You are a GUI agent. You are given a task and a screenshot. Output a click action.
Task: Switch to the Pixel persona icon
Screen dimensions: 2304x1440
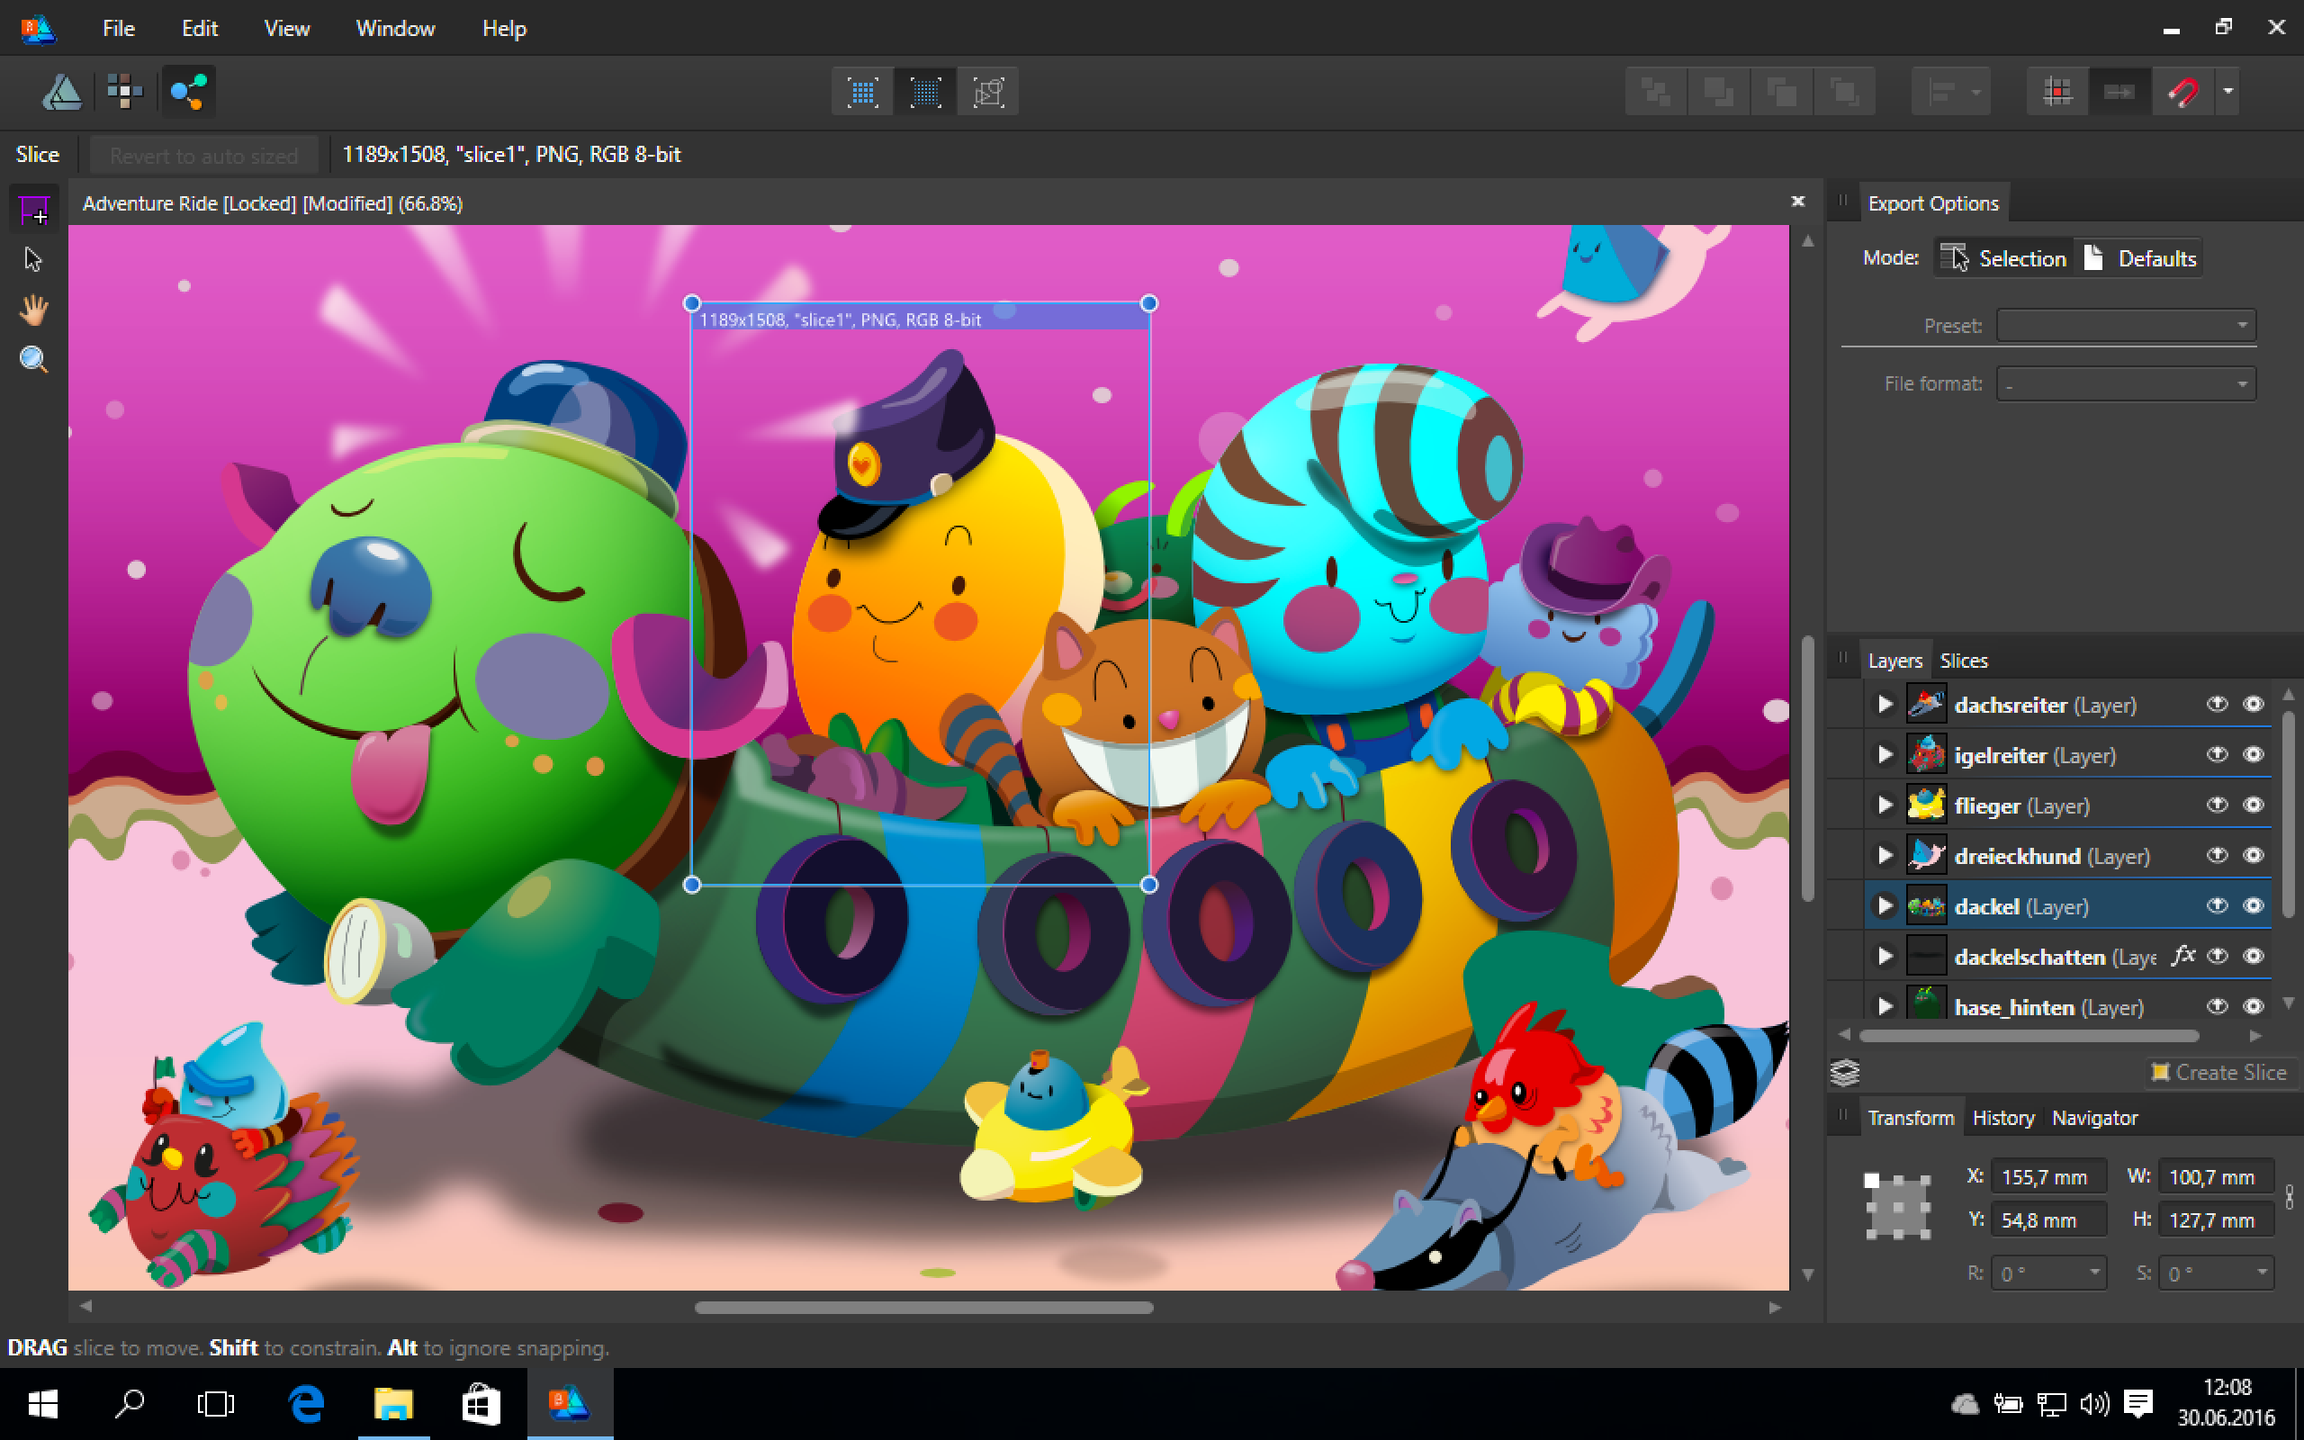(125, 92)
